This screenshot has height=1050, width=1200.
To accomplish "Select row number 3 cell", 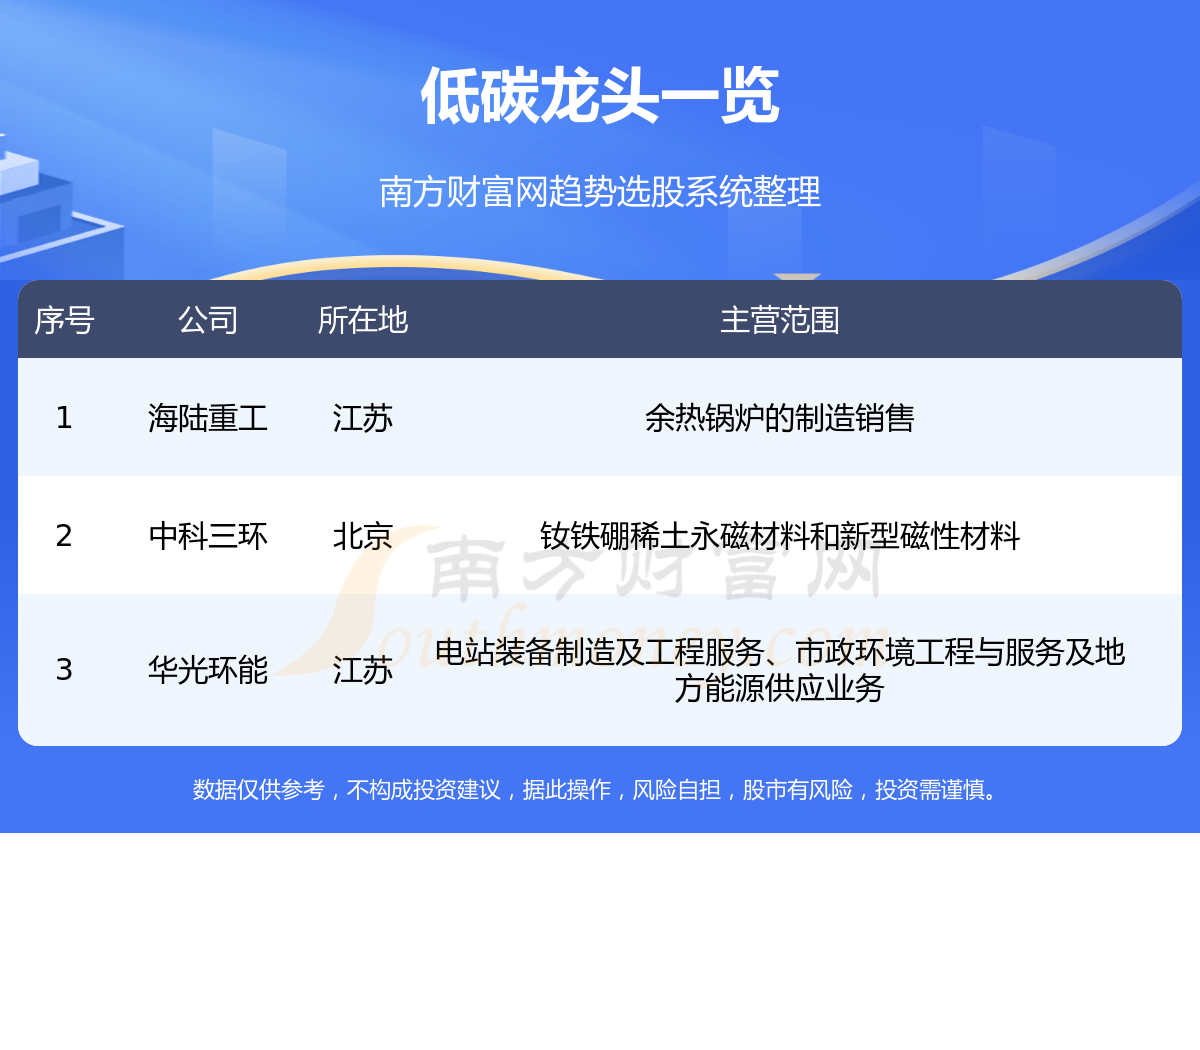I will [64, 669].
